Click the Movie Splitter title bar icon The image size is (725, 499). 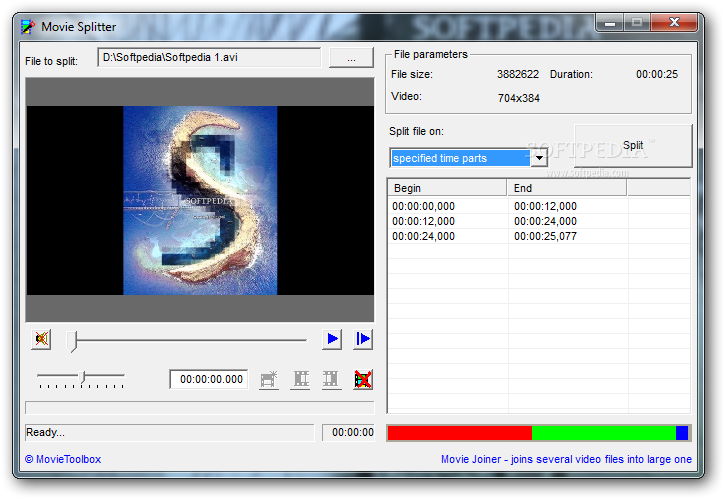tap(28, 27)
